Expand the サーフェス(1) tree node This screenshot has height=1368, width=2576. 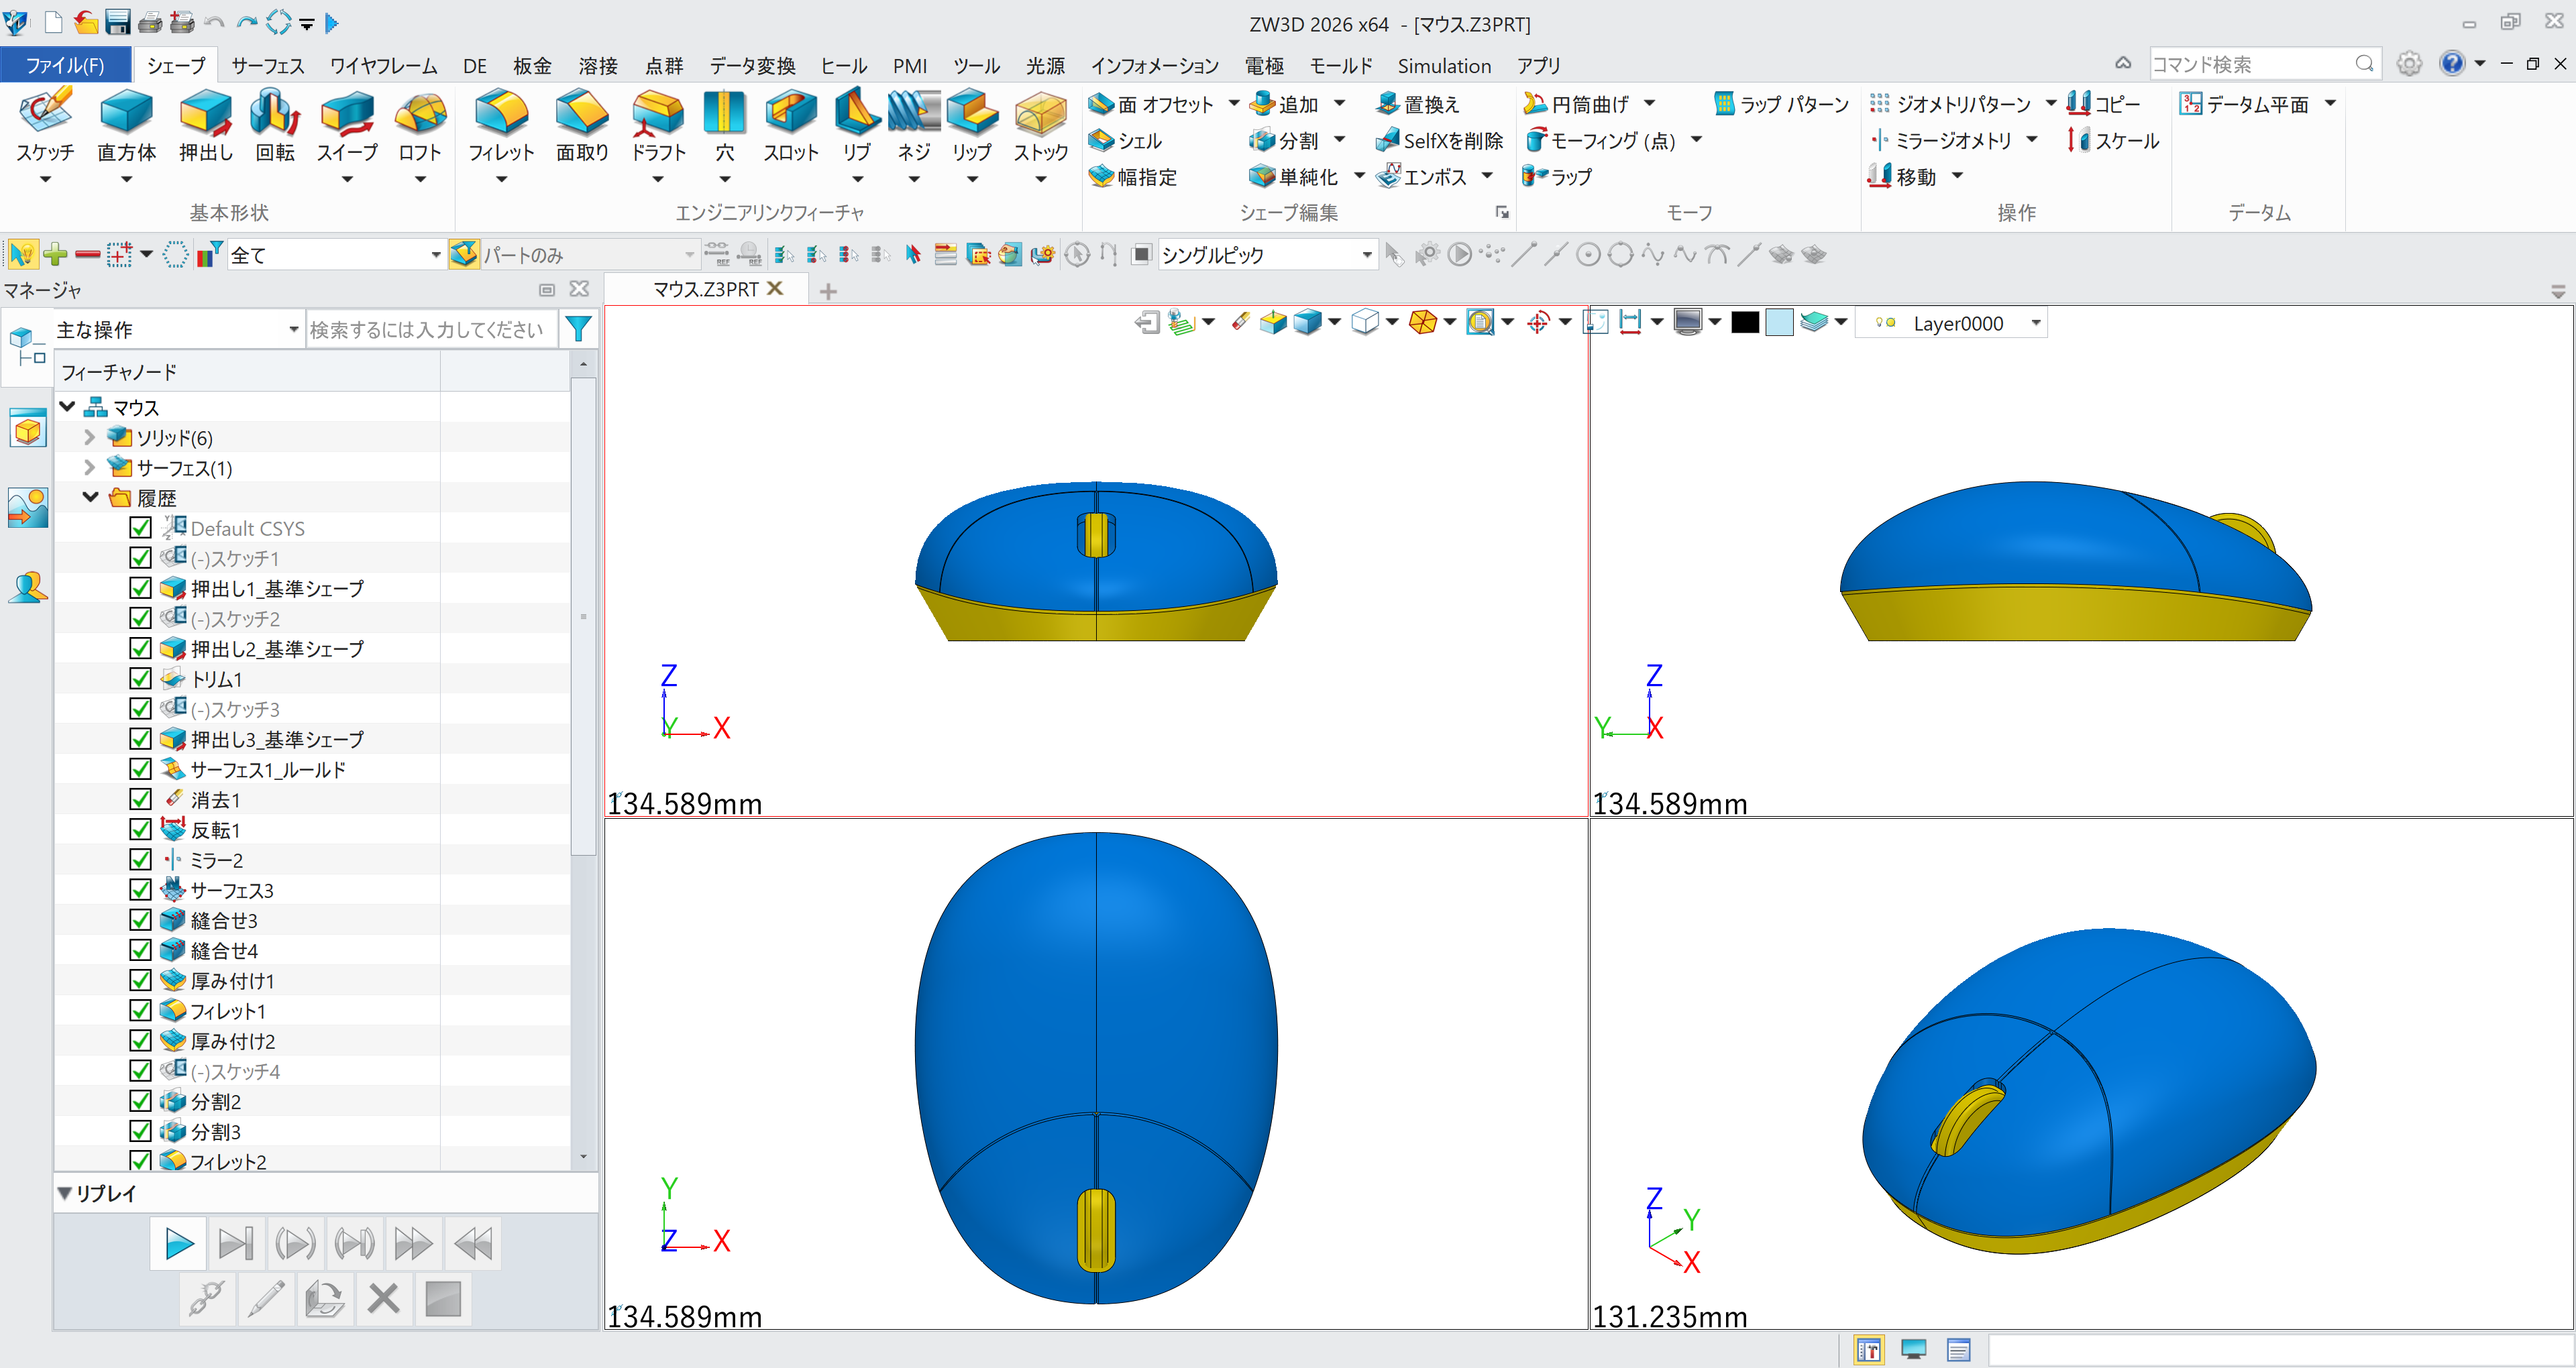click(x=89, y=467)
